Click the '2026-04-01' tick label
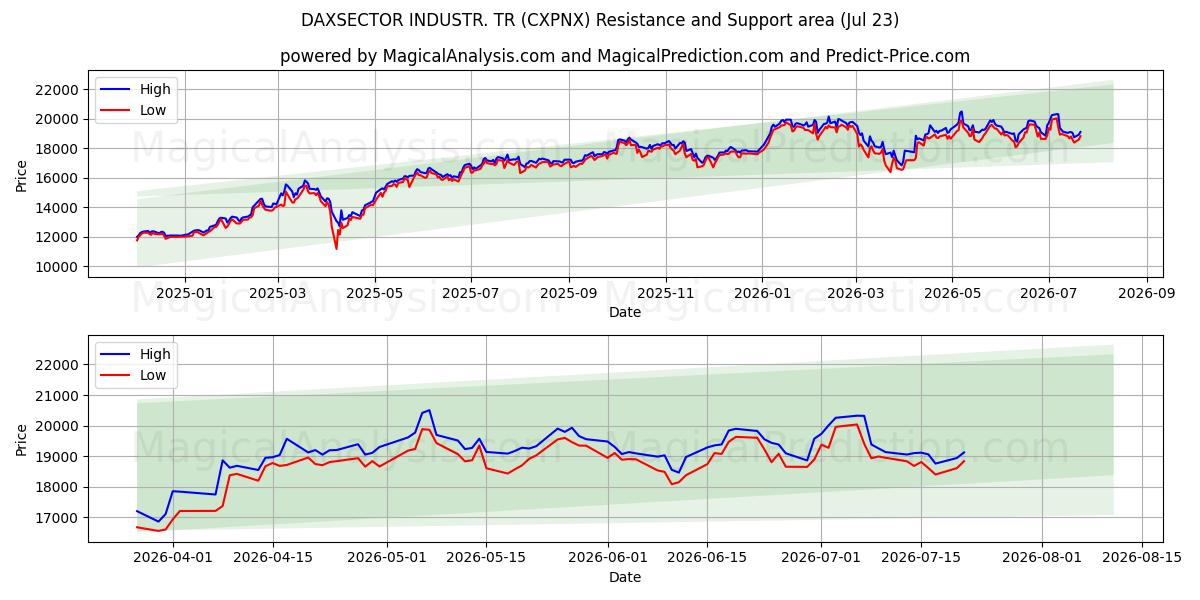Screen dimensions: 1200x600 pos(173,559)
